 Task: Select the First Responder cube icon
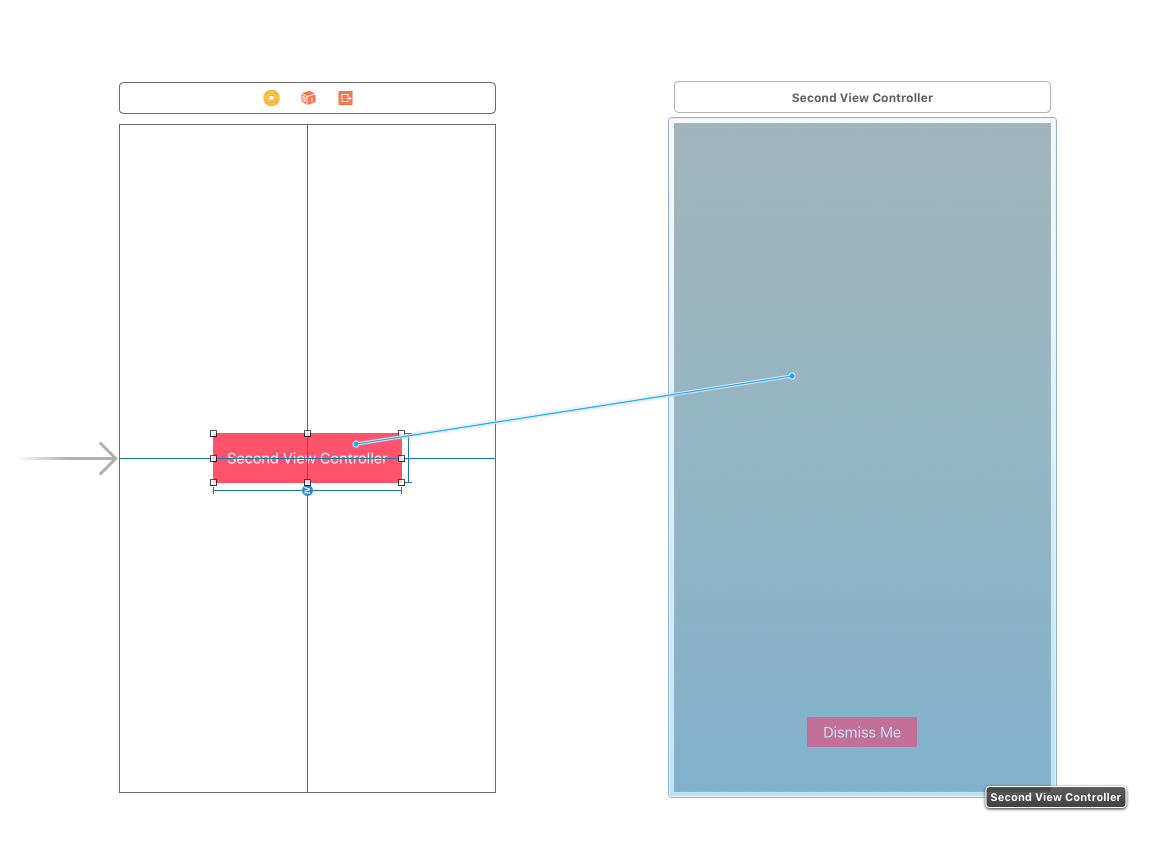[308, 98]
